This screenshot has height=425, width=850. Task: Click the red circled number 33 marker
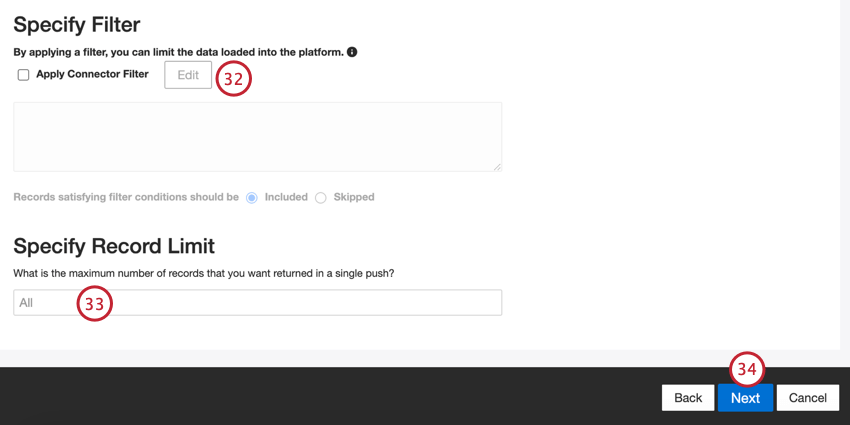pyautogui.click(x=94, y=303)
